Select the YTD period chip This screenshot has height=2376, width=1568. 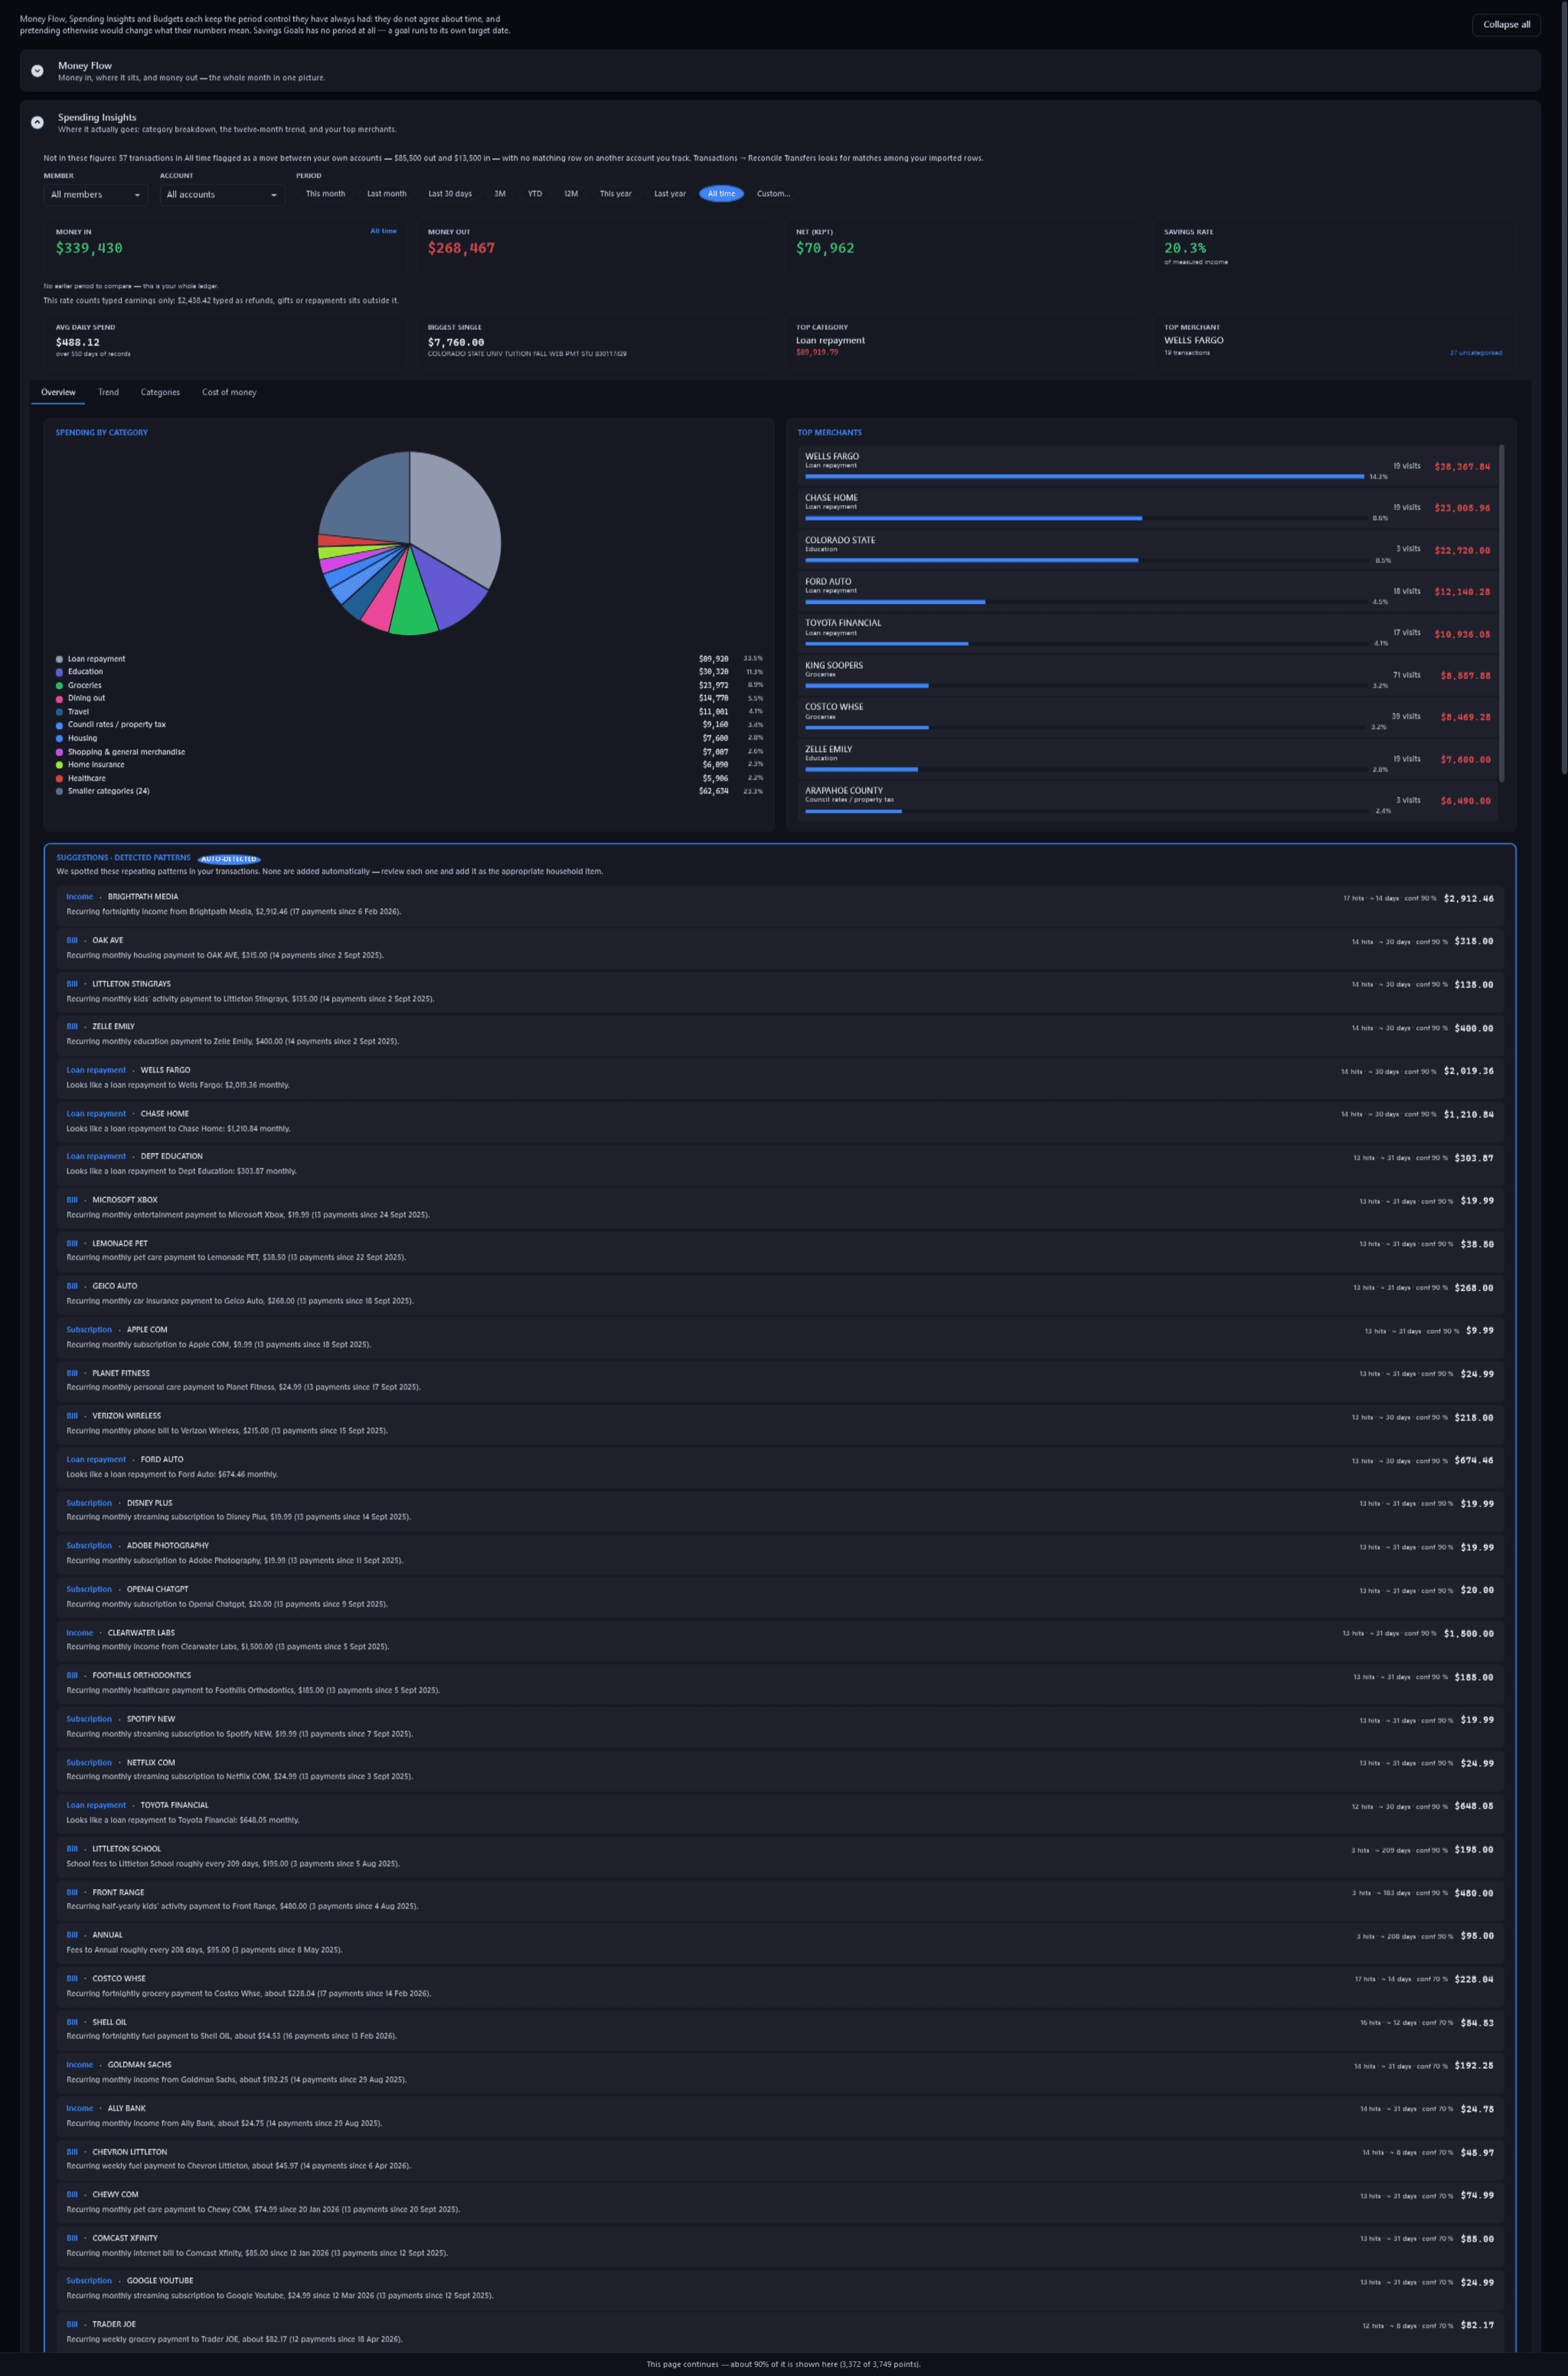[x=535, y=194]
